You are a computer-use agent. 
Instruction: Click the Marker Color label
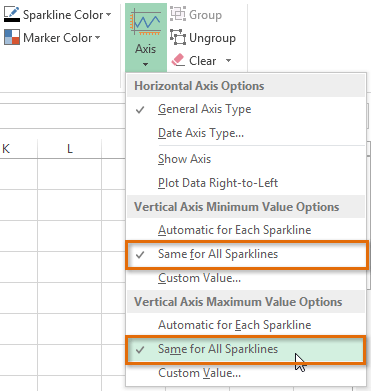[x=58, y=38]
